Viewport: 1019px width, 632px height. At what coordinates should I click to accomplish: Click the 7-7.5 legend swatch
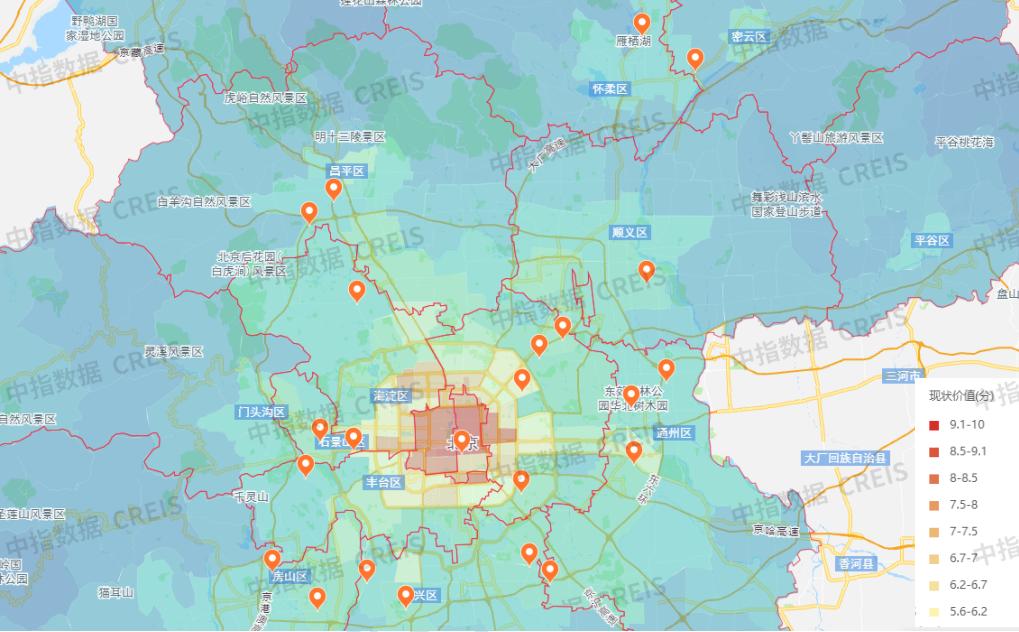pyautogui.click(x=934, y=532)
